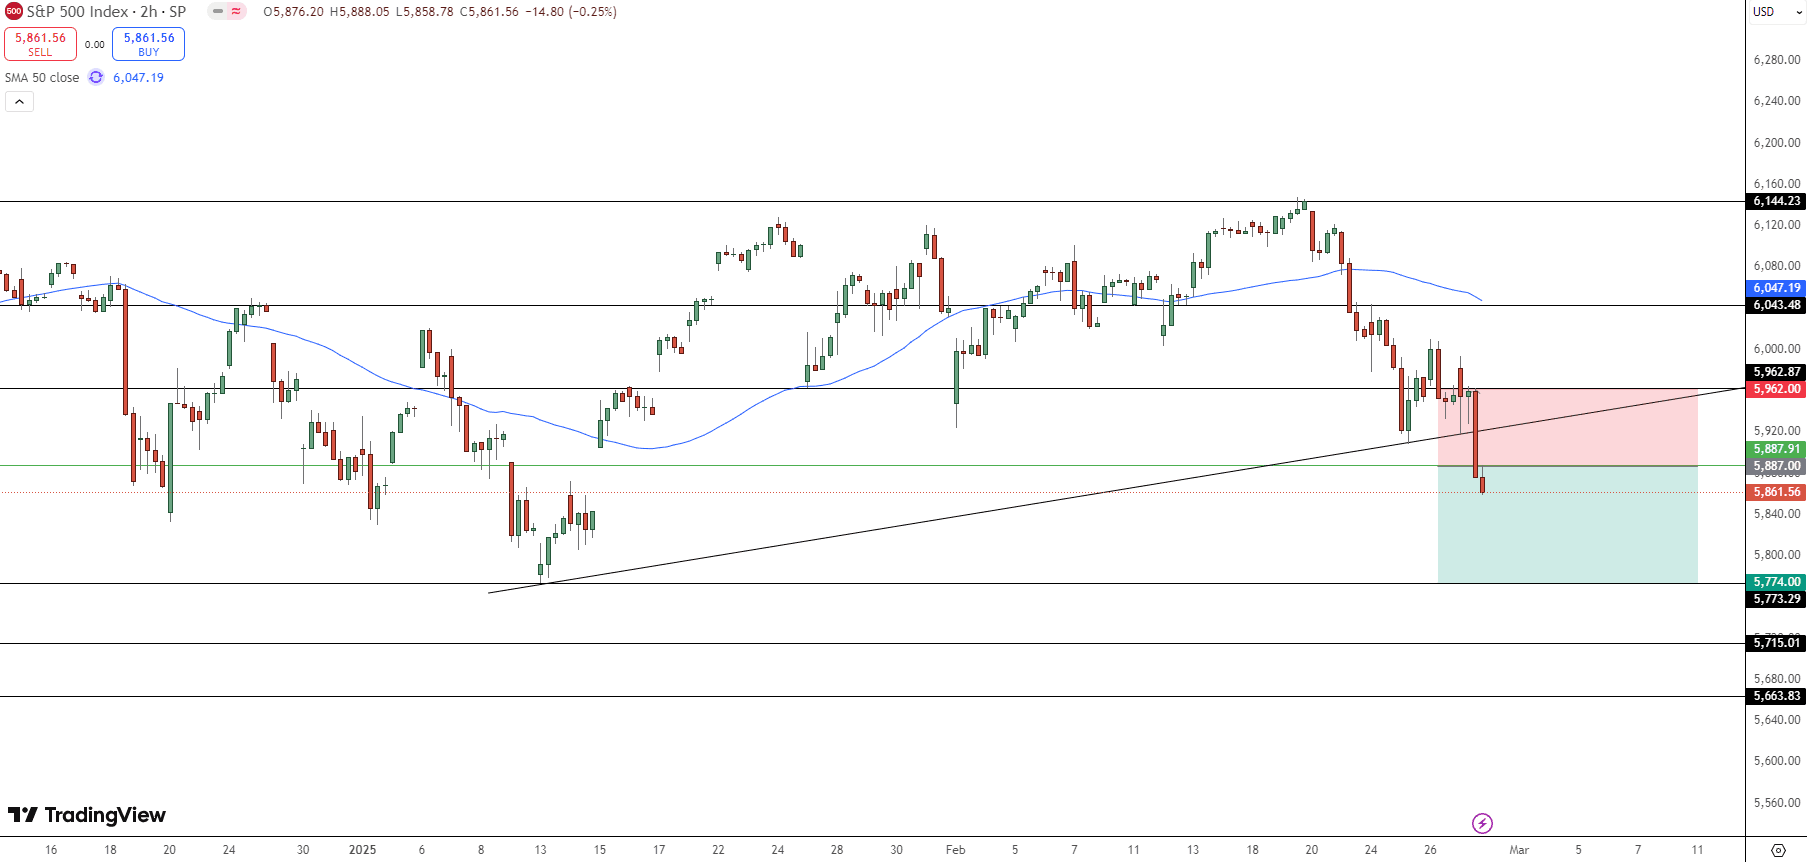Click the change value −14.80 (−0.25%)
This screenshot has width=1807, height=862.
click(571, 12)
